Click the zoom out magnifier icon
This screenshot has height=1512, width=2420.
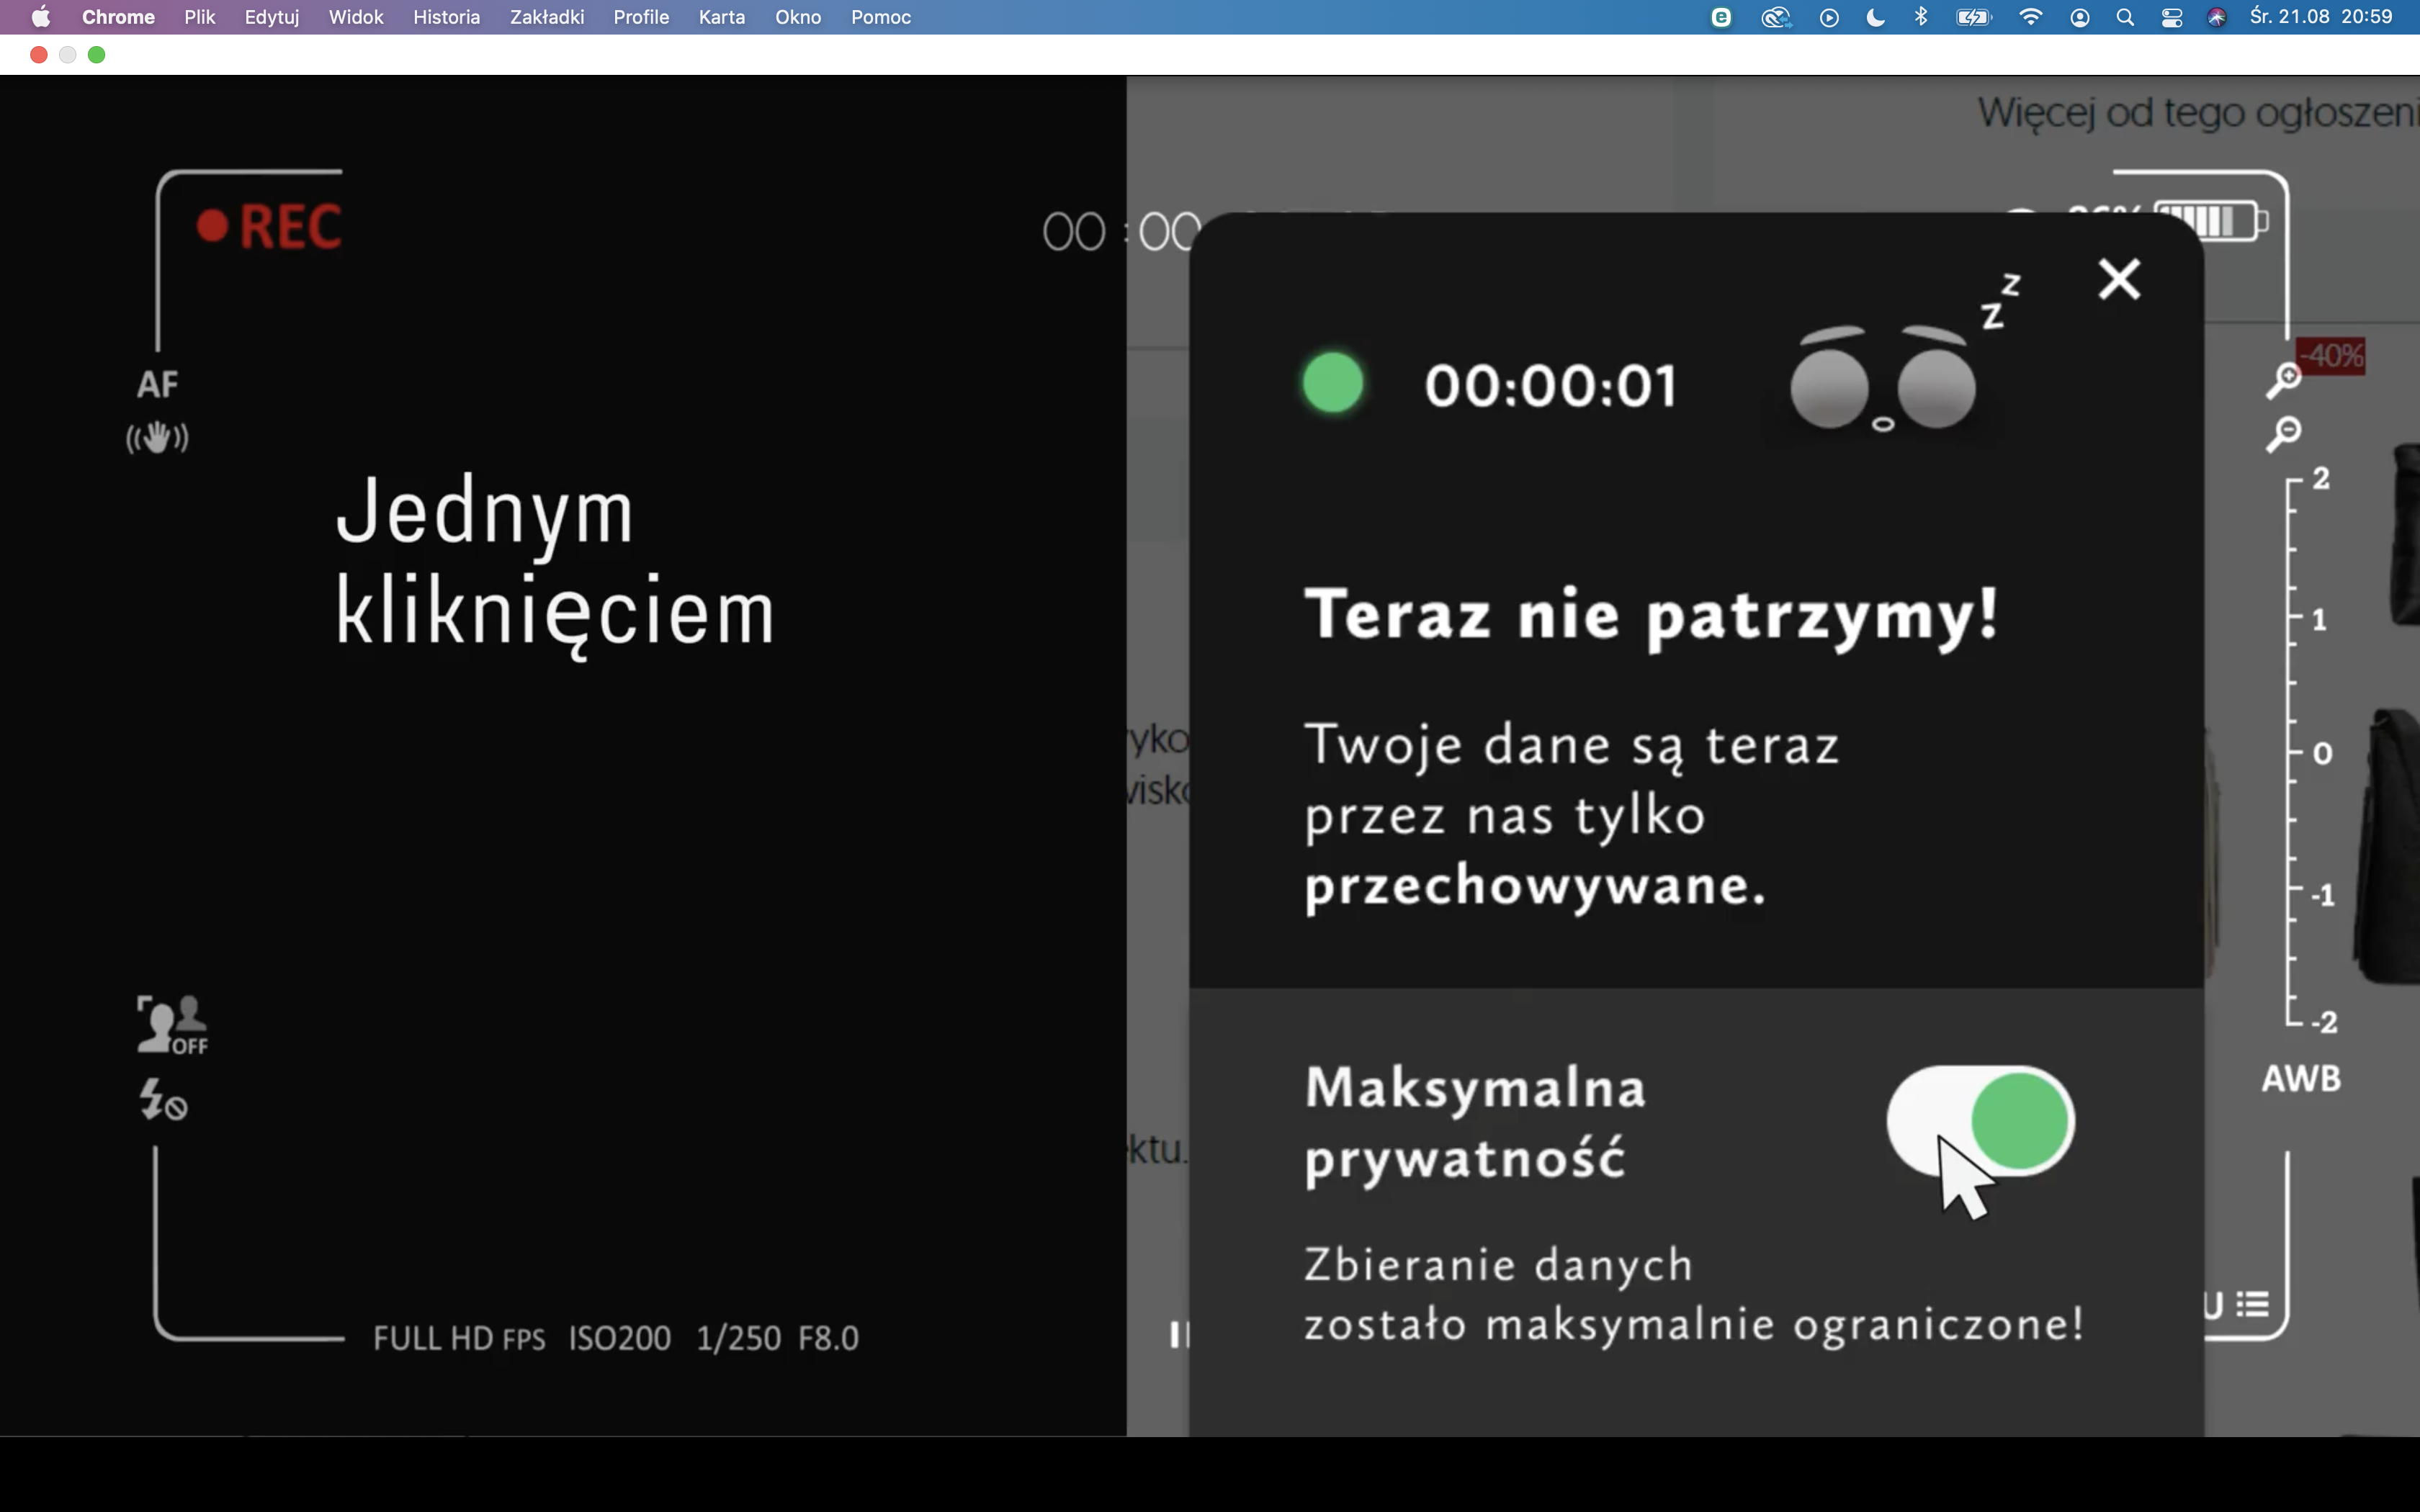click(x=2284, y=434)
